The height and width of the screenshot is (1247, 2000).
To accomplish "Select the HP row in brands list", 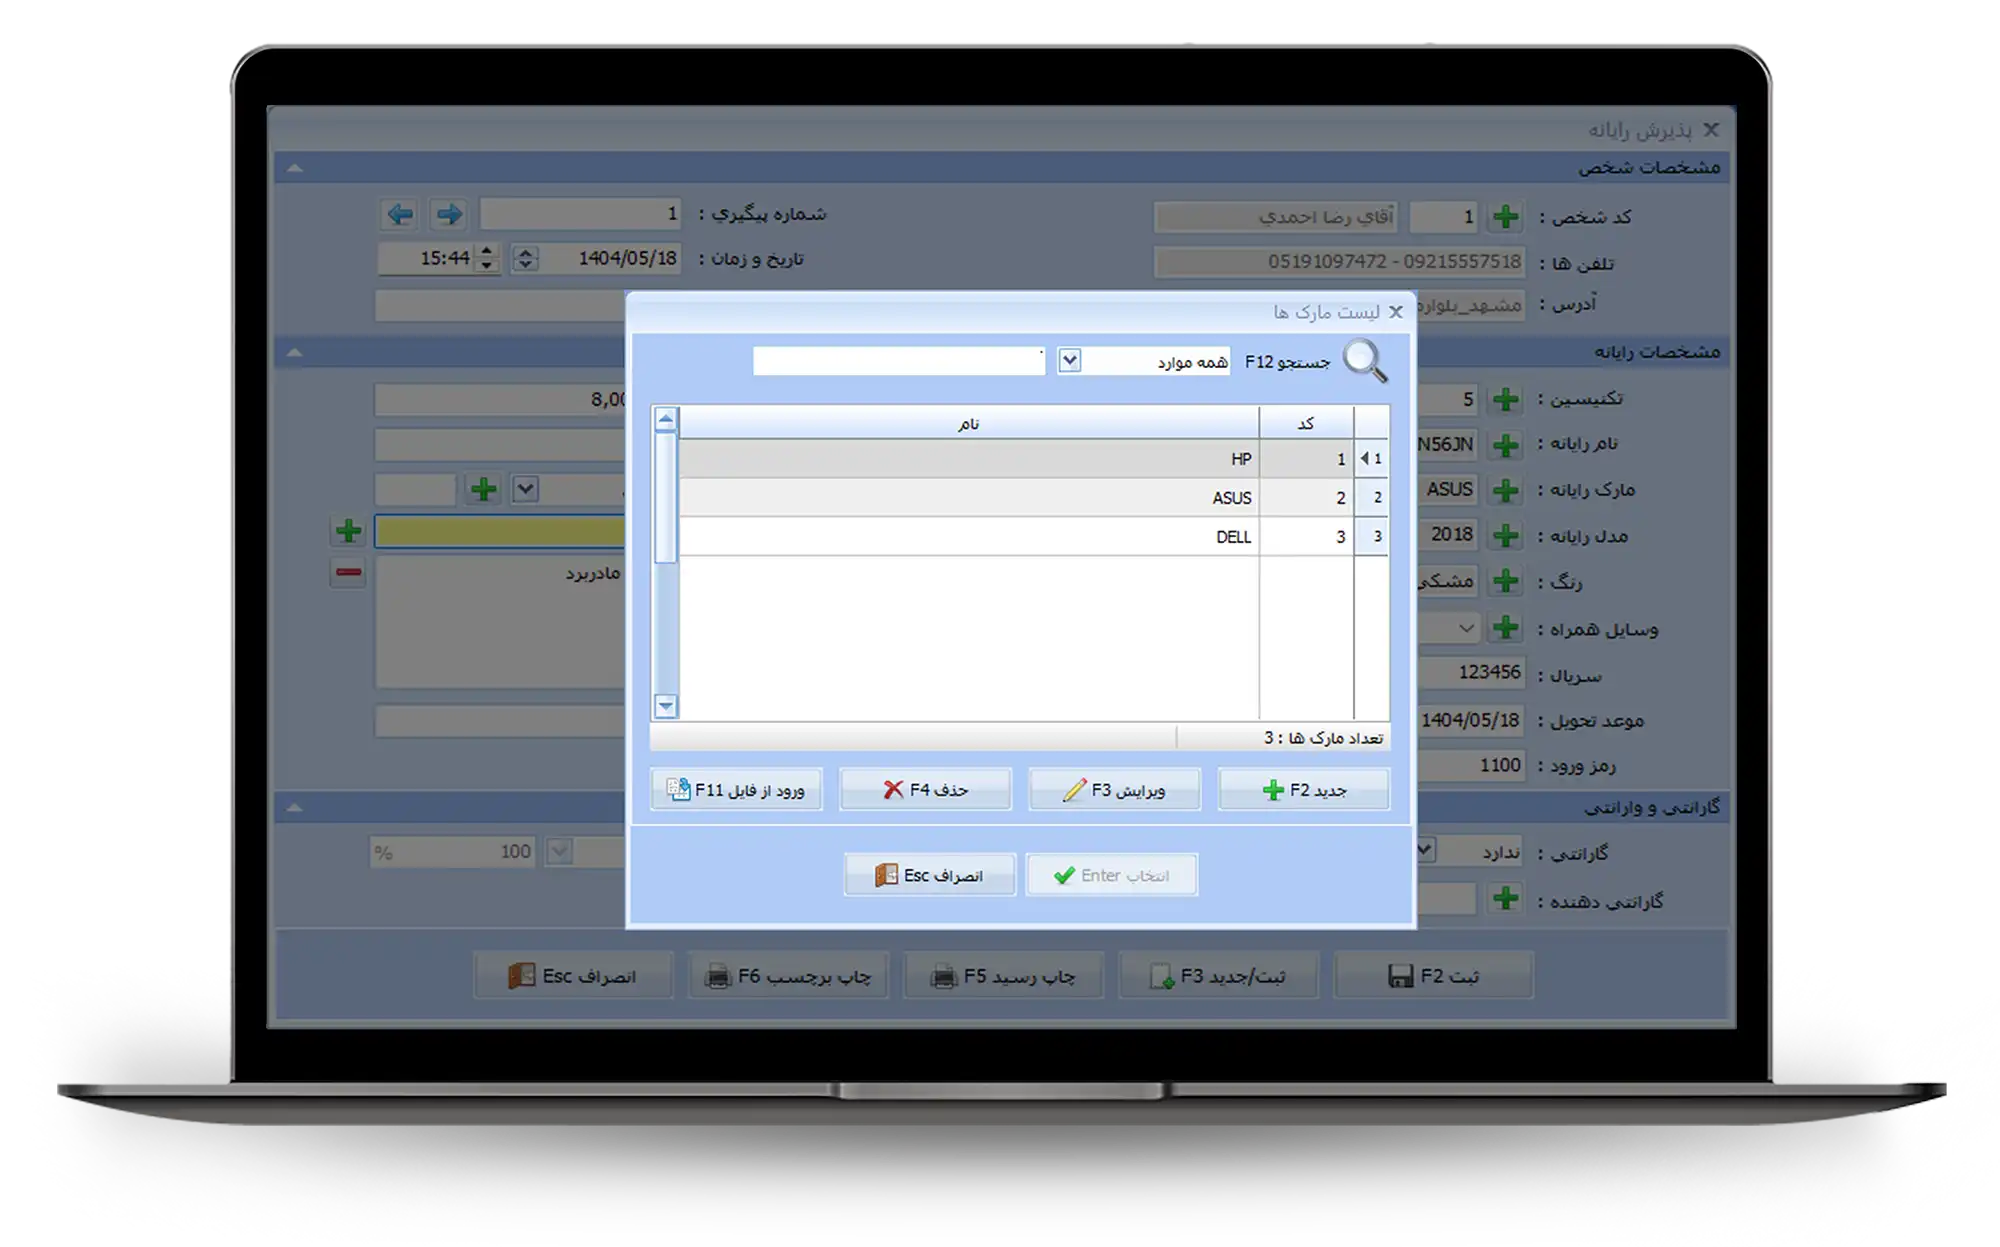I will pos(1020,459).
